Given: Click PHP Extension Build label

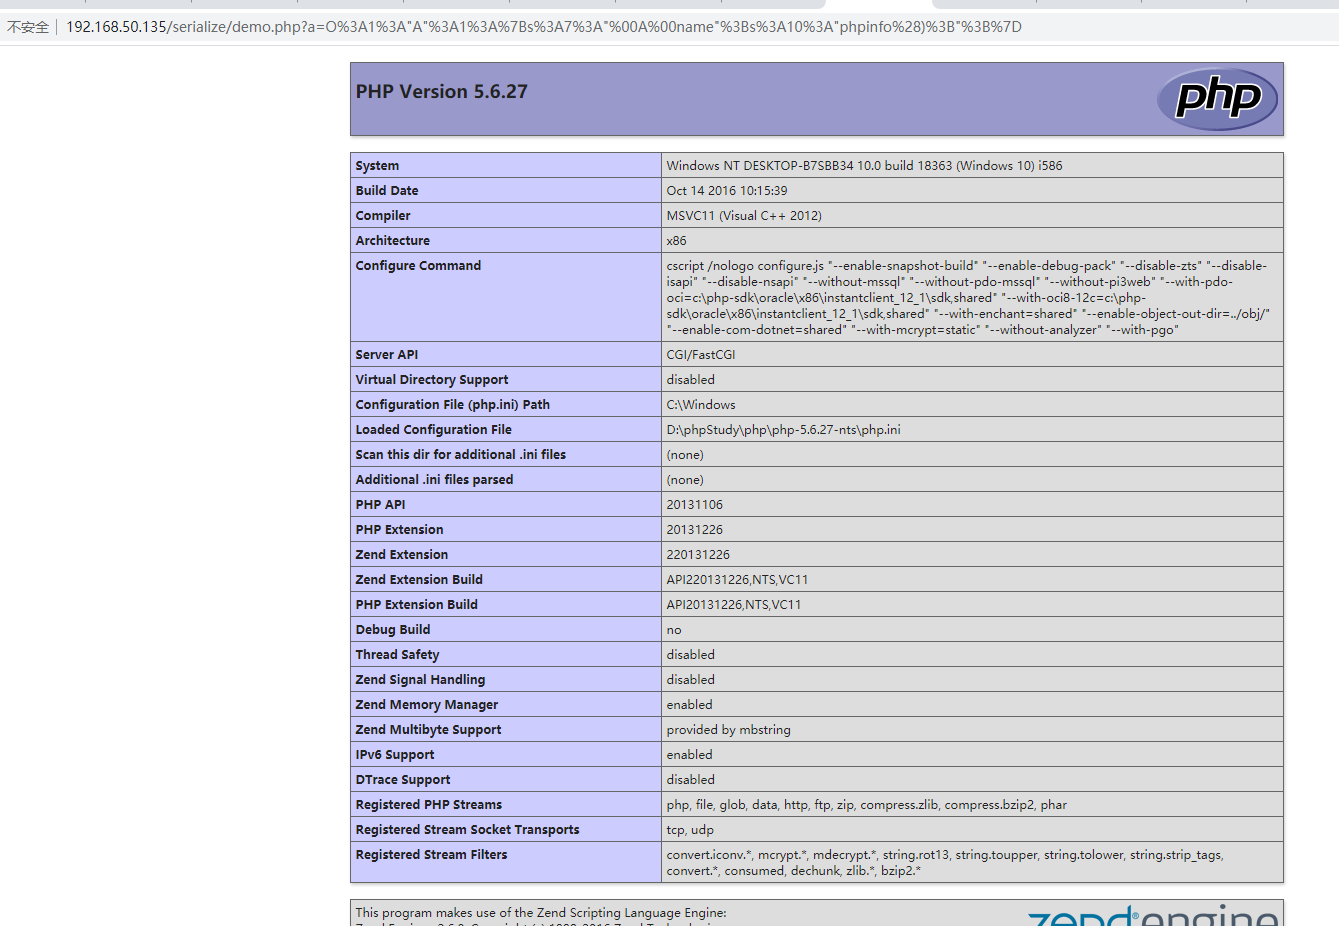Looking at the screenshot, I should 417,605.
